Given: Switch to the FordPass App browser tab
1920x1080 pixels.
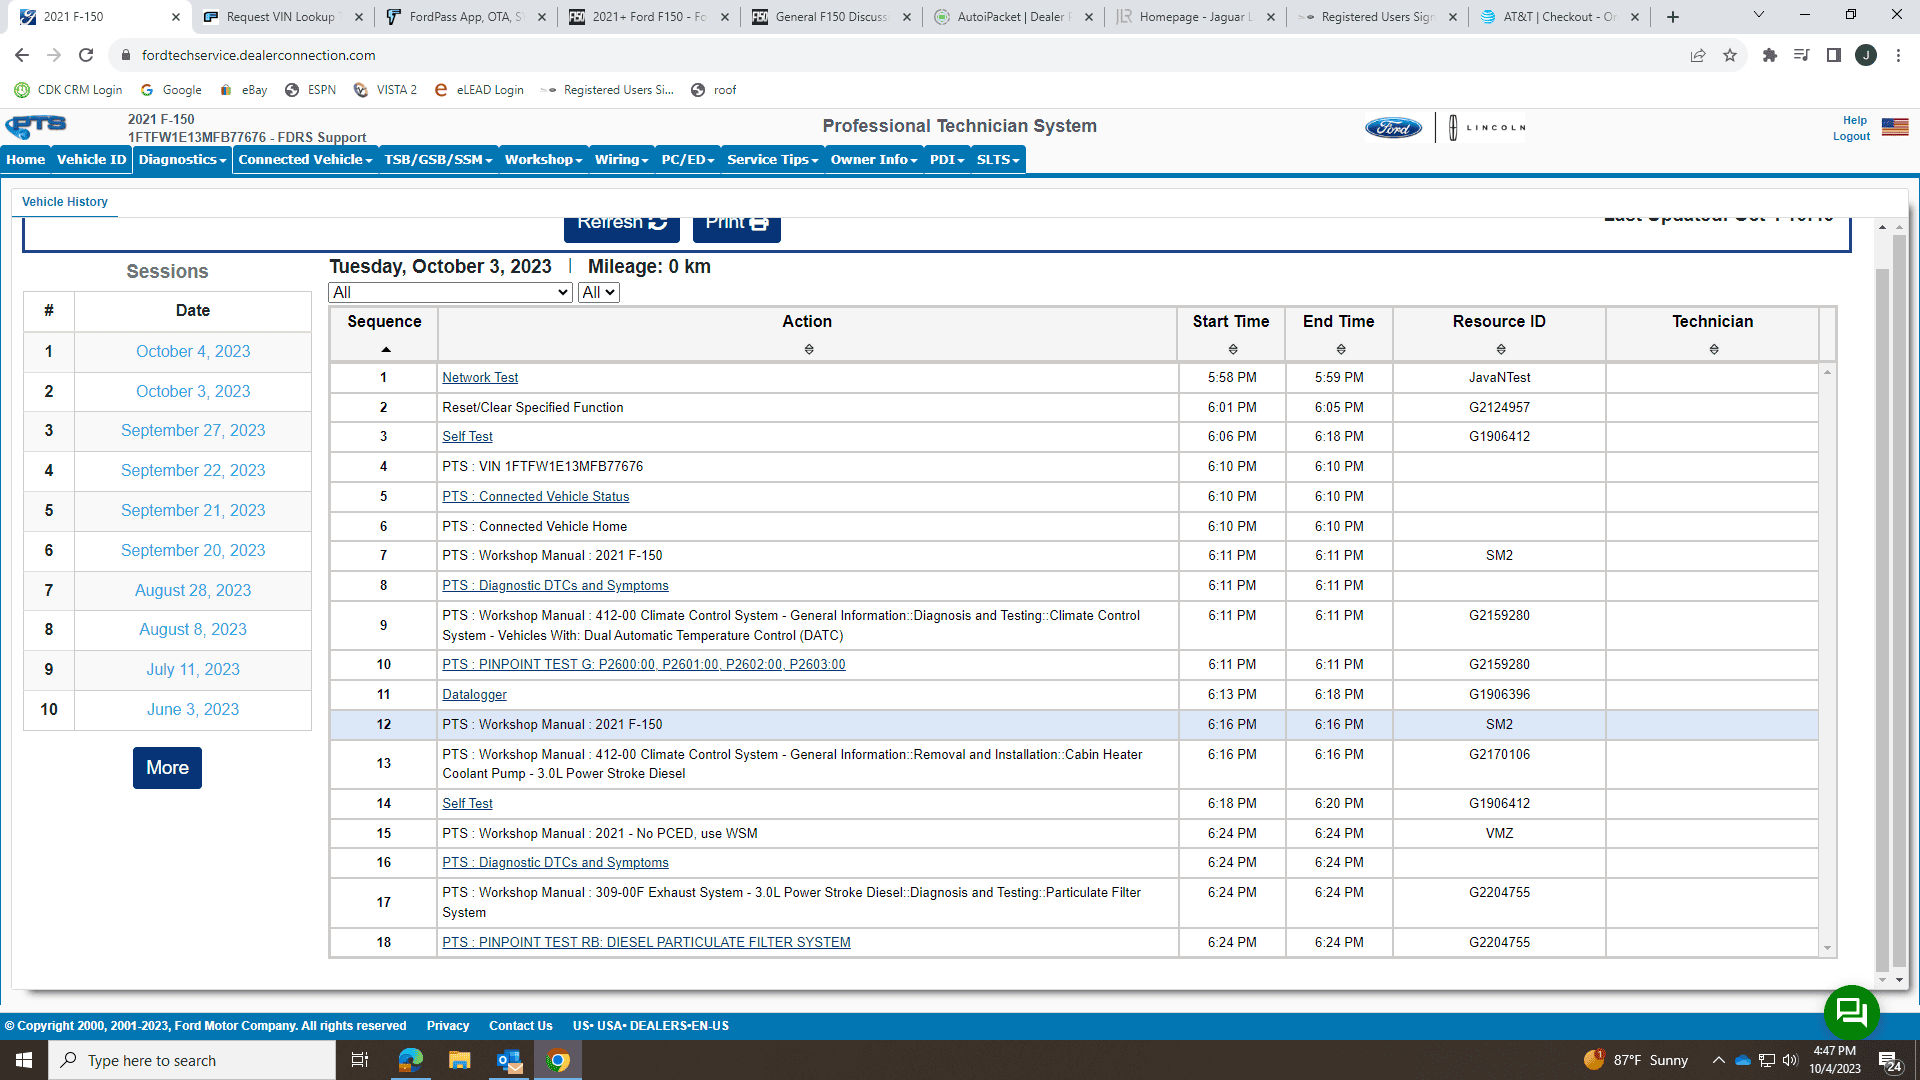Looking at the screenshot, I should point(465,17).
